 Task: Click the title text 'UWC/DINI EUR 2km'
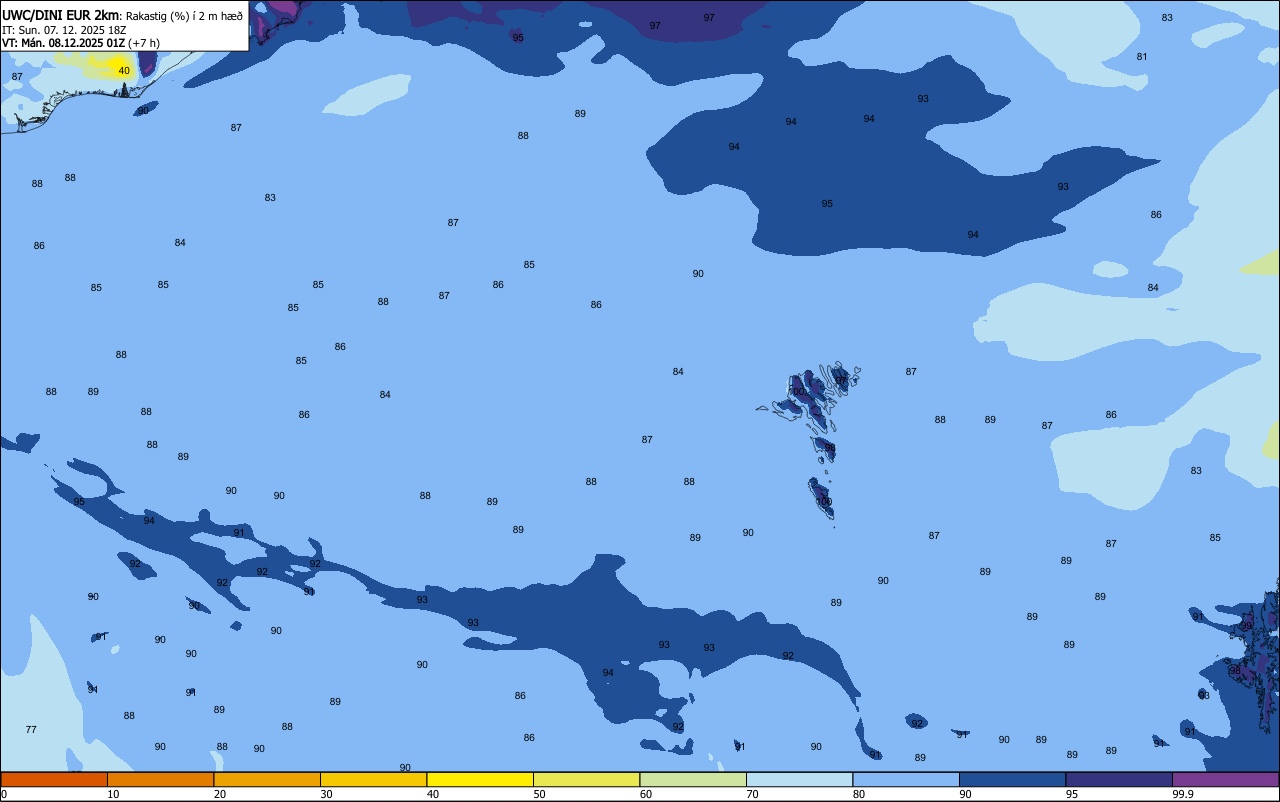tap(60, 15)
